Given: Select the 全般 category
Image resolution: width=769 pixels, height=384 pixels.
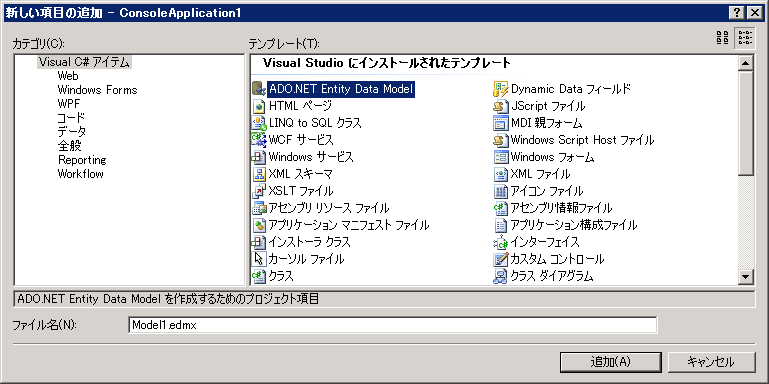Looking at the screenshot, I should tap(70, 146).
